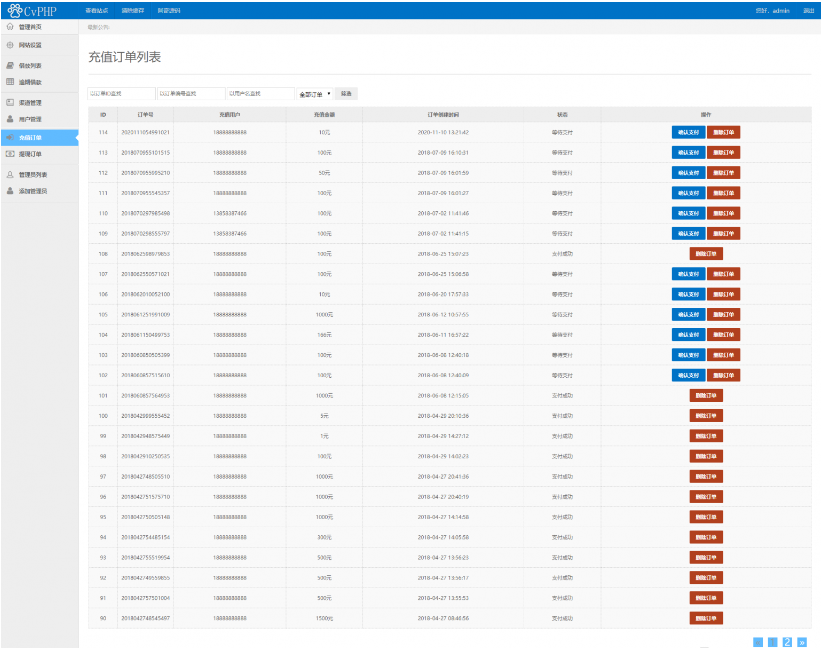Open 管理员列表 icon in sidebar
This screenshot has height=648, width=827.
10,174
